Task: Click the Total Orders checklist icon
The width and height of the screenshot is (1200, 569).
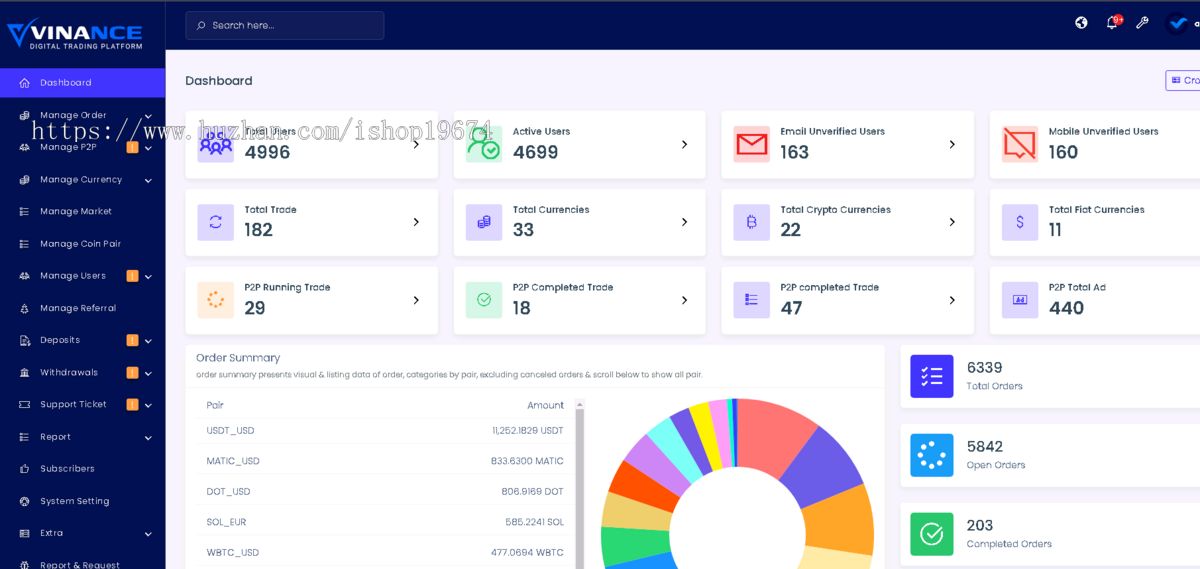Action: click(932, 376)
